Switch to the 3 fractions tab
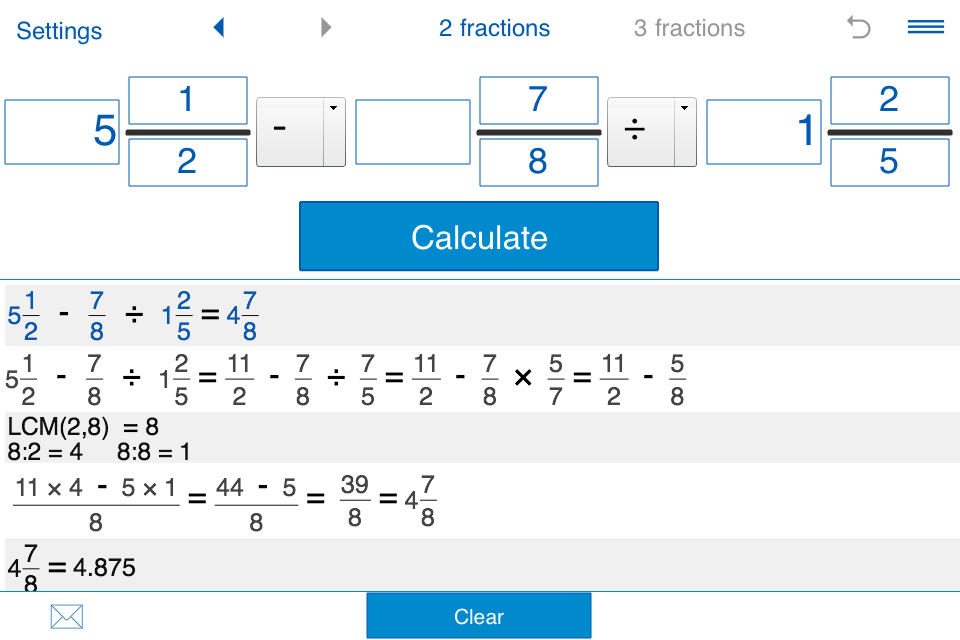Image resolution: width=960 pixels, height=640 pixels. coord(689,28)
